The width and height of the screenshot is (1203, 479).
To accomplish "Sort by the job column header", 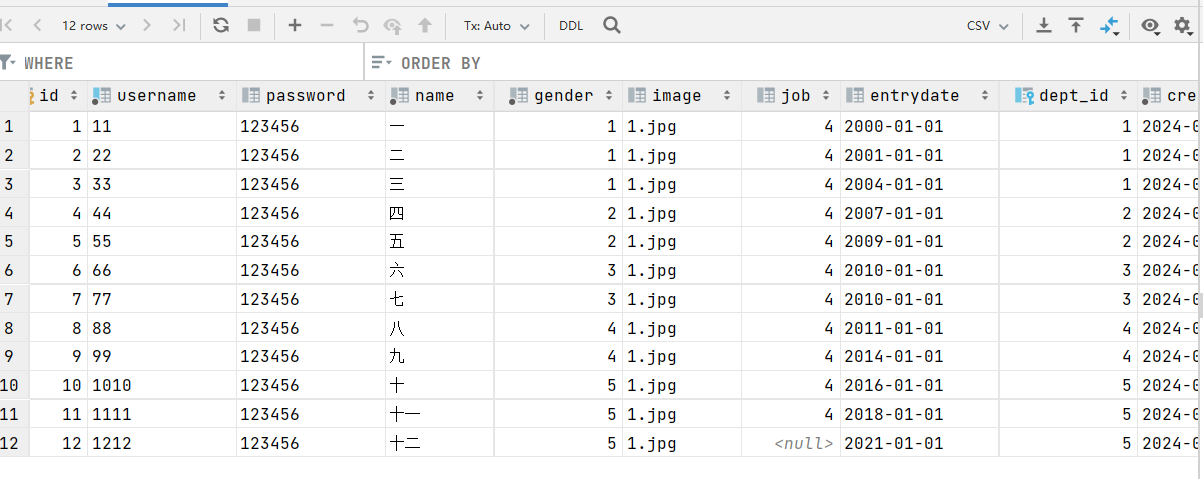I will point(791,96).
